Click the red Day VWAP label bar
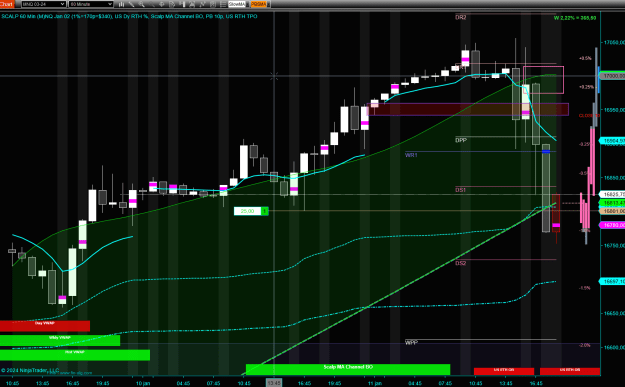The width and height of the screenshot is (625, 387). click(x=45, y=326)
